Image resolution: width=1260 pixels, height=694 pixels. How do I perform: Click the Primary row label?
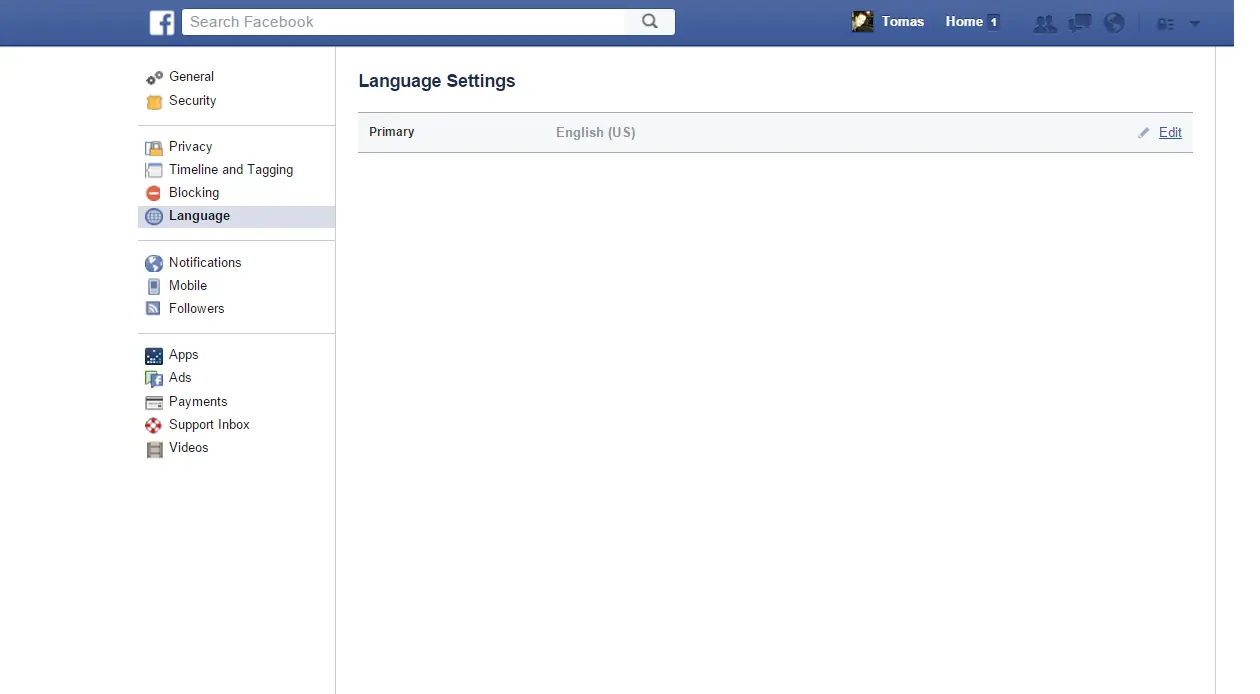click(392, 132)
